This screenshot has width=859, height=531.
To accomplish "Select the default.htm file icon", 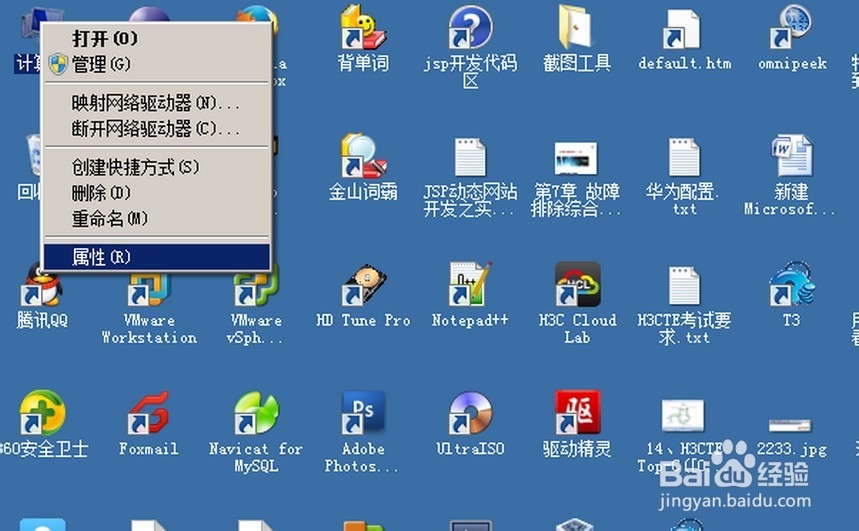I will pyautogui.click(x=682, y=29).
